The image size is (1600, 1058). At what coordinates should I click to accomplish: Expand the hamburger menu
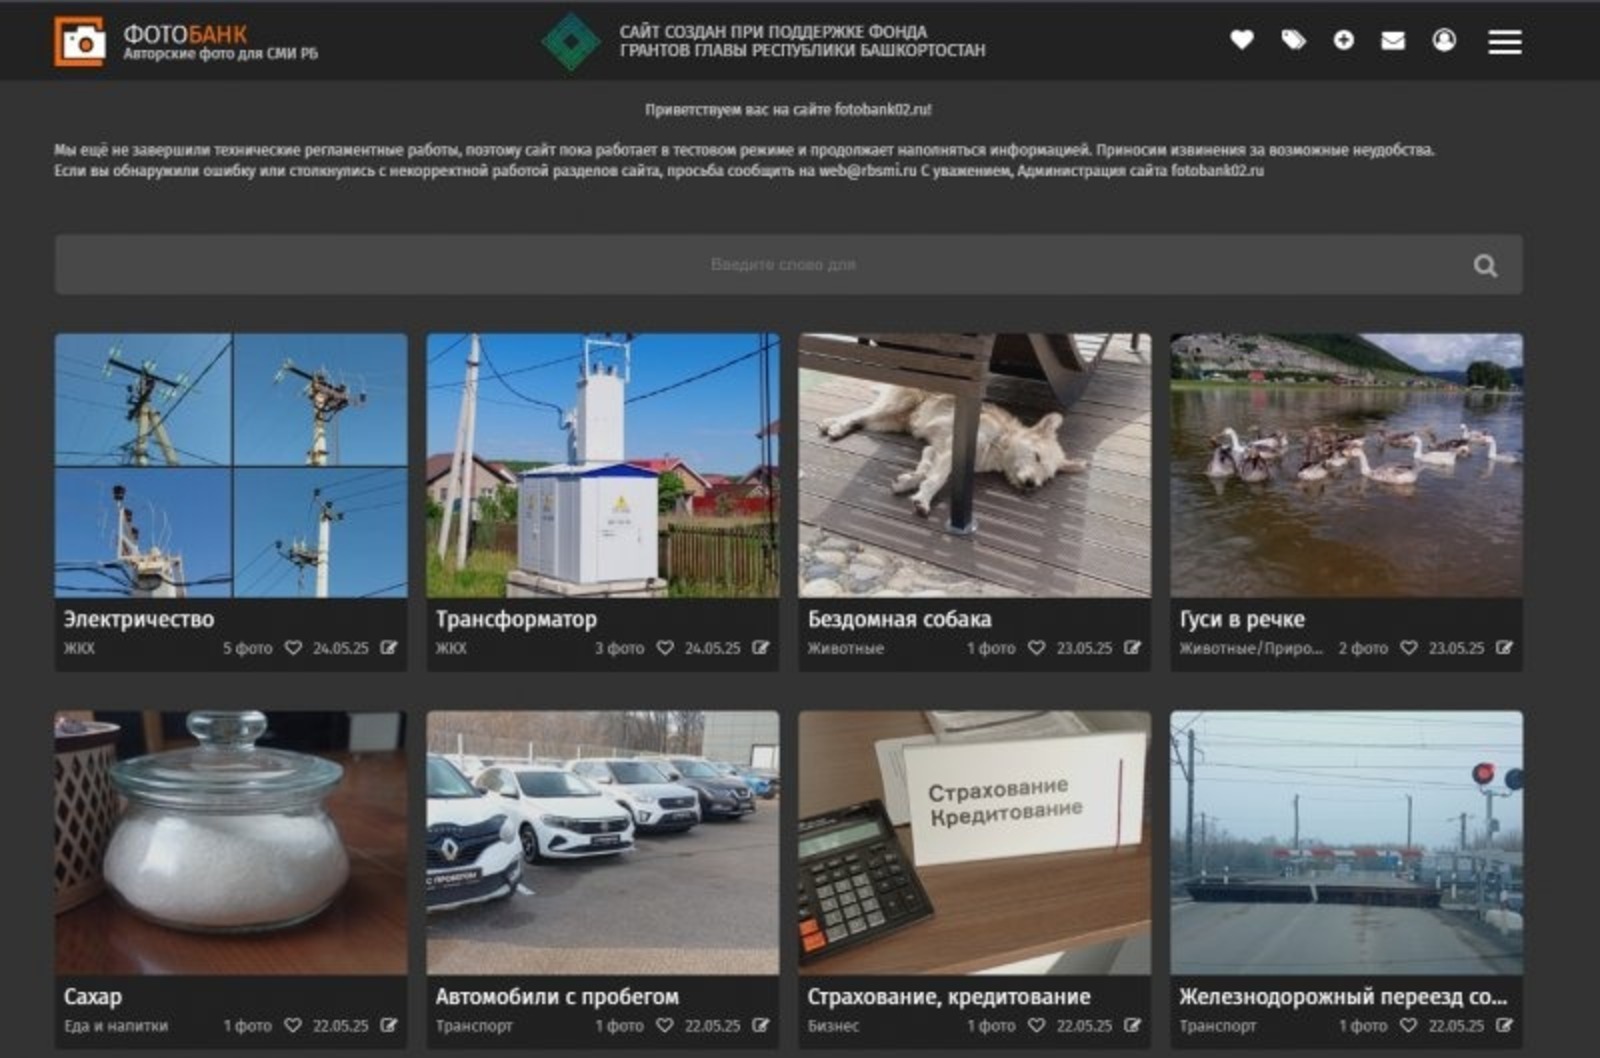click(x=1504, y=41)
